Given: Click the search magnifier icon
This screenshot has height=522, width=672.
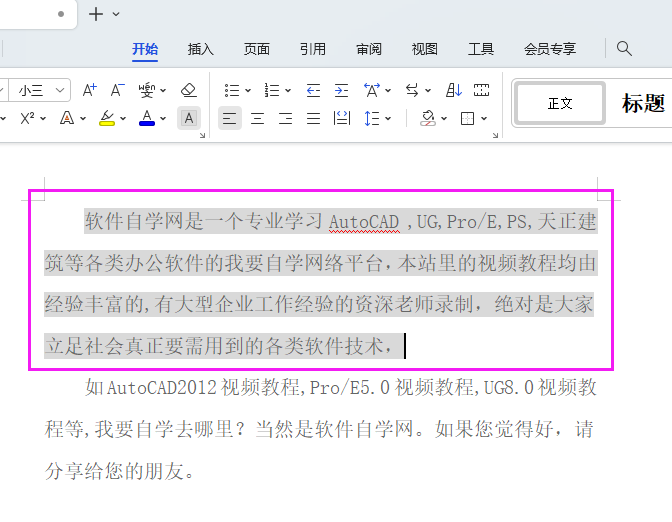Looking at the screenshot, I should coord(624,48).
